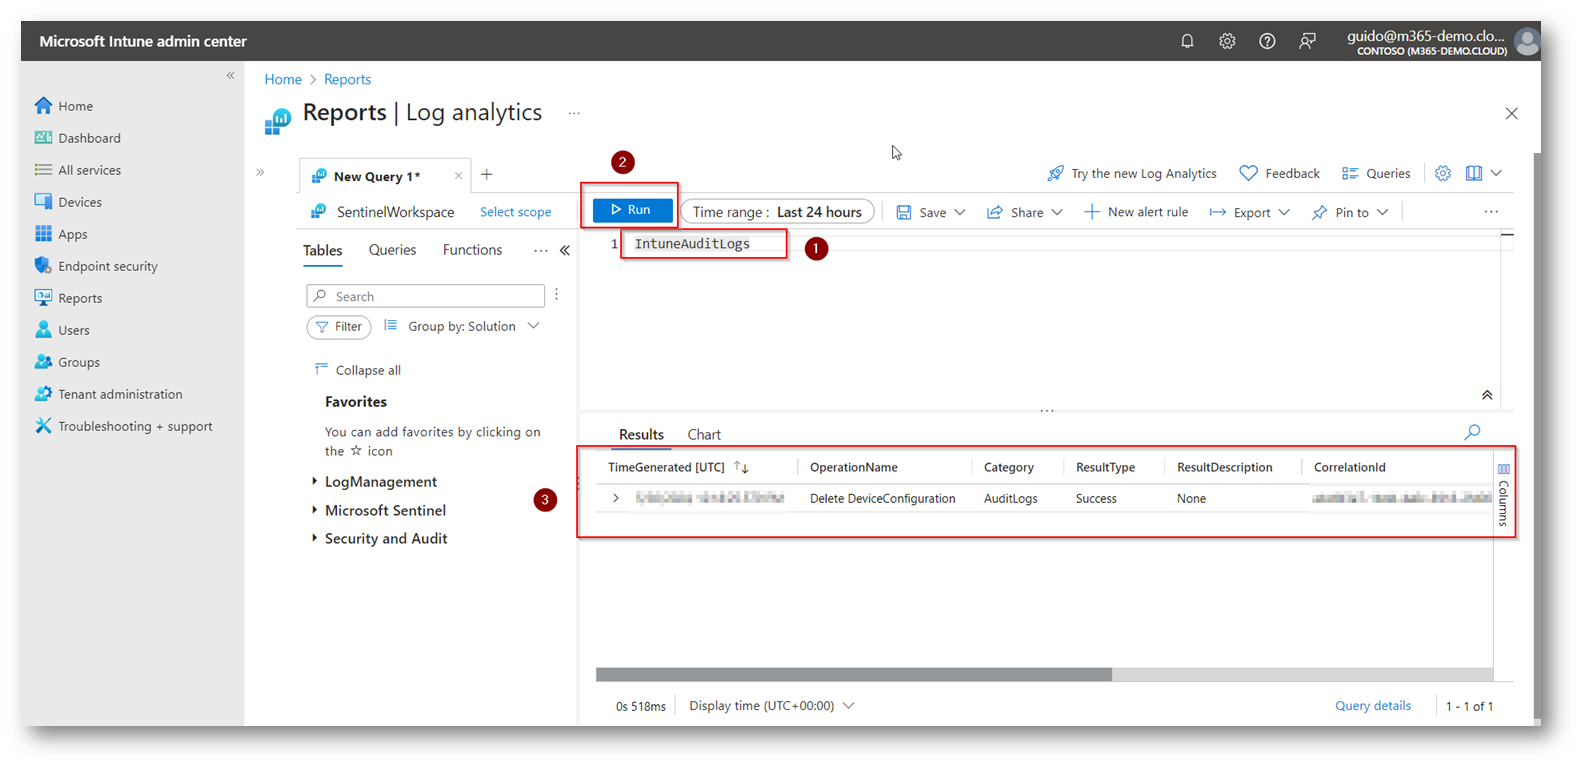Expand the collapsed panel double chevron
Image resolution: width=1583 pixels, height=768 pixels.
[x=260, y=172]
